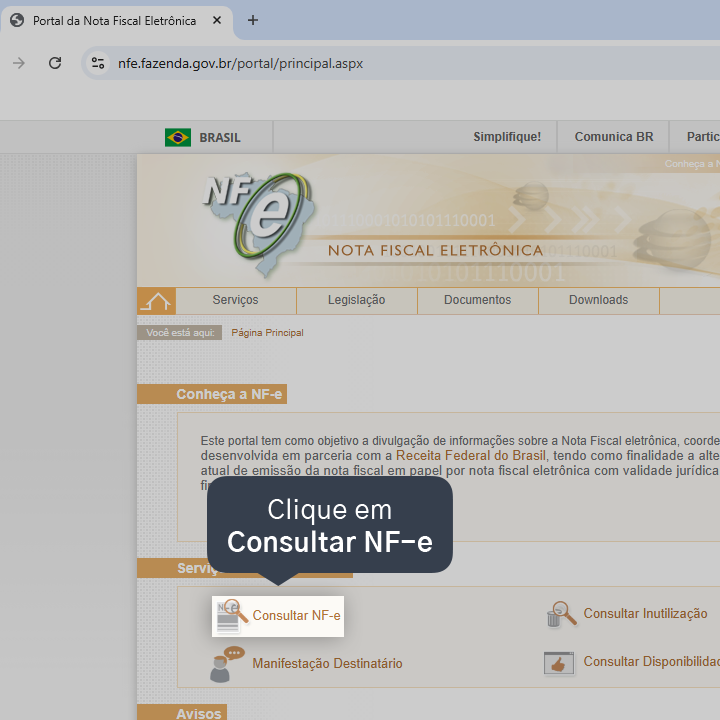This screenshot has width=720, height=720.
Task: Reload the page with the refresh button
Action: pyautogui.click(x=55, y=63)
